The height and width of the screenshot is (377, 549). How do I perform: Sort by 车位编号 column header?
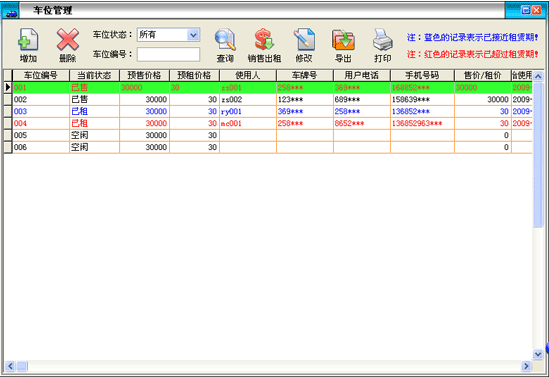[x=41, y=75]
